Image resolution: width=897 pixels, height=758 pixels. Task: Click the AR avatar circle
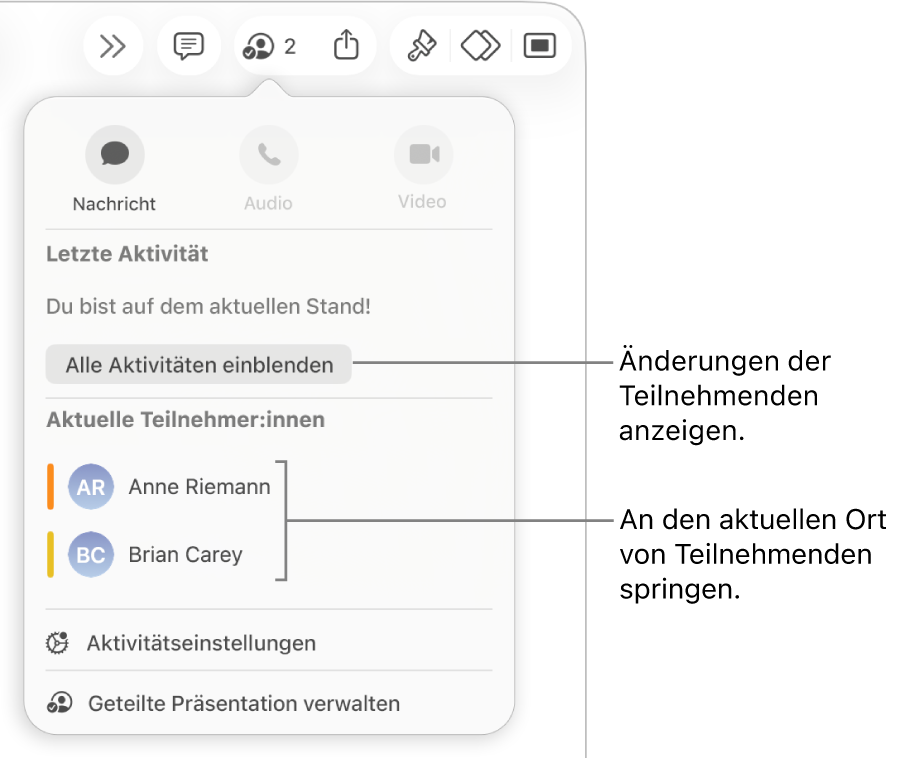(x=91, y=487)
